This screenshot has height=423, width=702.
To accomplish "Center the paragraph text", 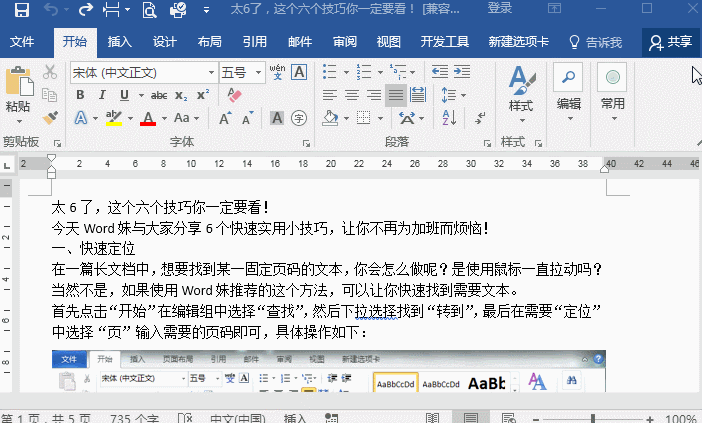I will 352,95.
